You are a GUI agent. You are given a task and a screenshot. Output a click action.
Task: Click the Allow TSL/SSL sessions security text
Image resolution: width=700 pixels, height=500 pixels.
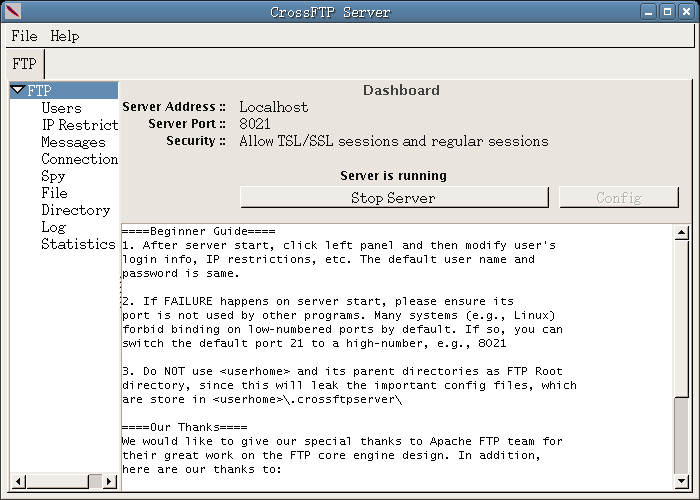394,141
